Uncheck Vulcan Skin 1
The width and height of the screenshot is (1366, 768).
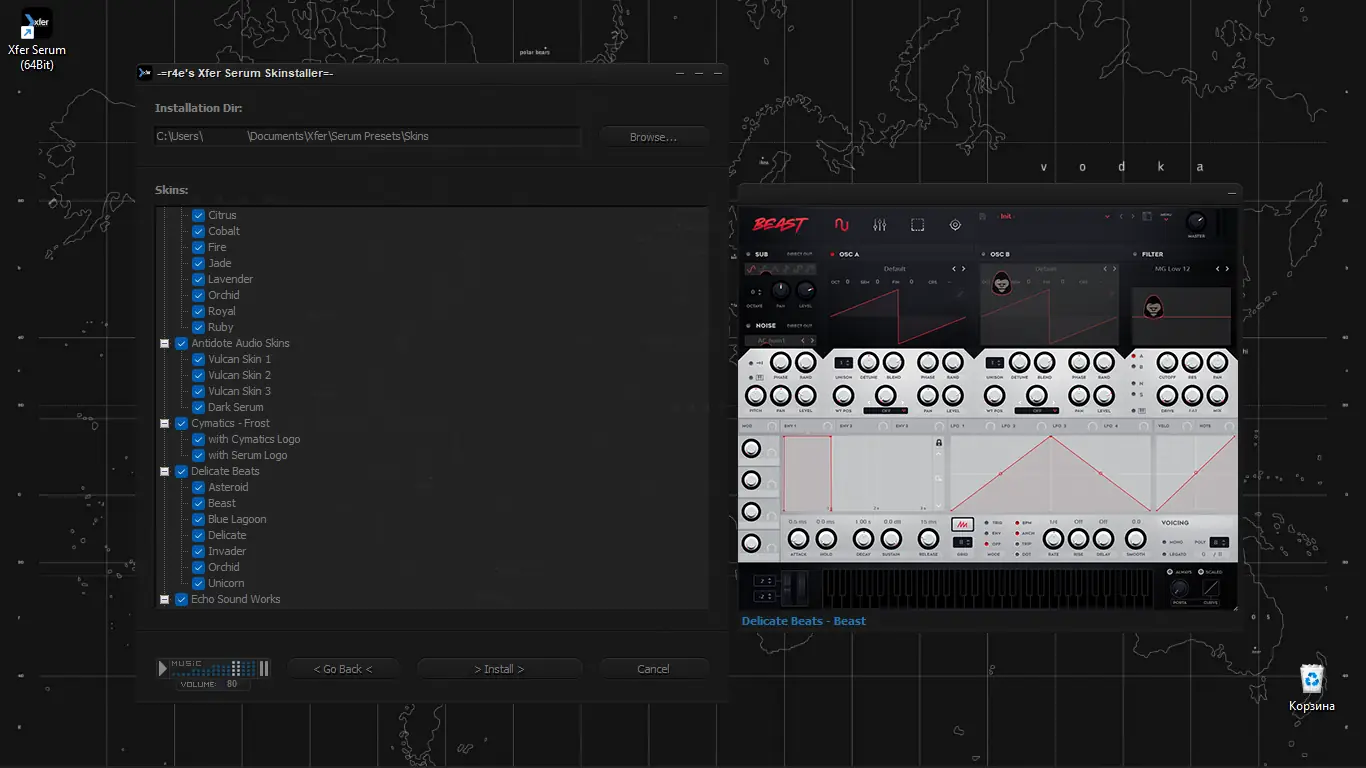[x=198, y=359]
